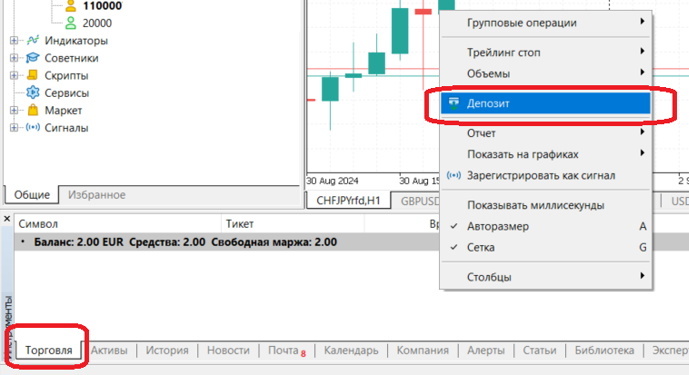689x375 pixels.
Task: Open the Почта tab
Action: (286, 350)
